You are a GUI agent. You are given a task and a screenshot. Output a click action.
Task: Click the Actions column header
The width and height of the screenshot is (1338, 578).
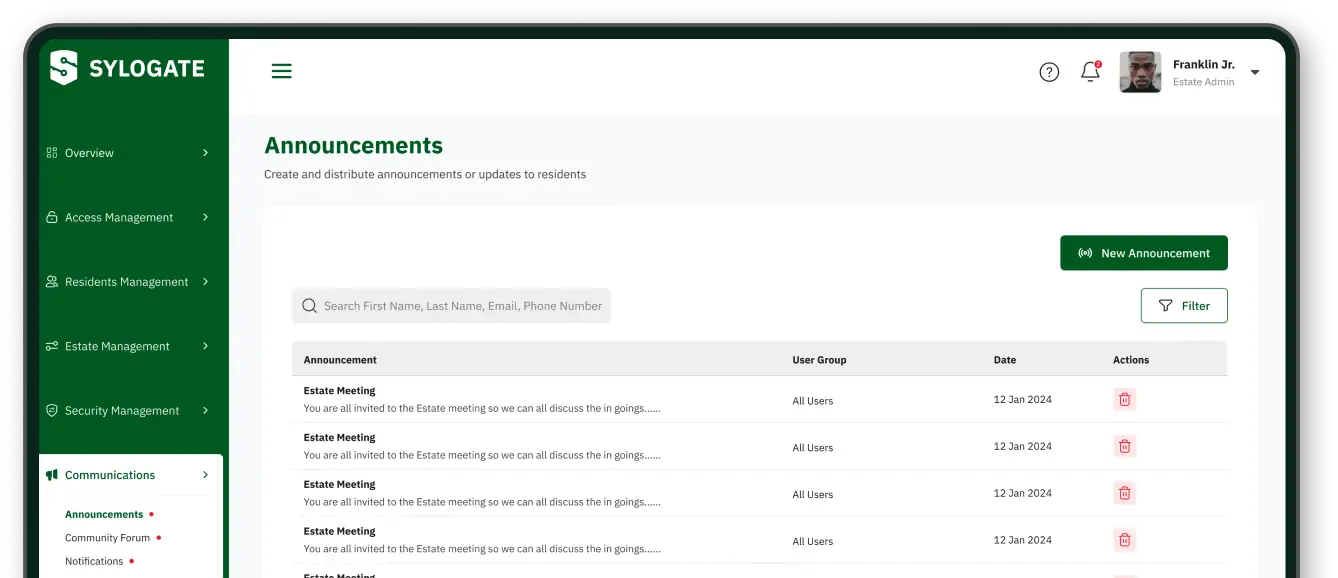coord(1131,360)
